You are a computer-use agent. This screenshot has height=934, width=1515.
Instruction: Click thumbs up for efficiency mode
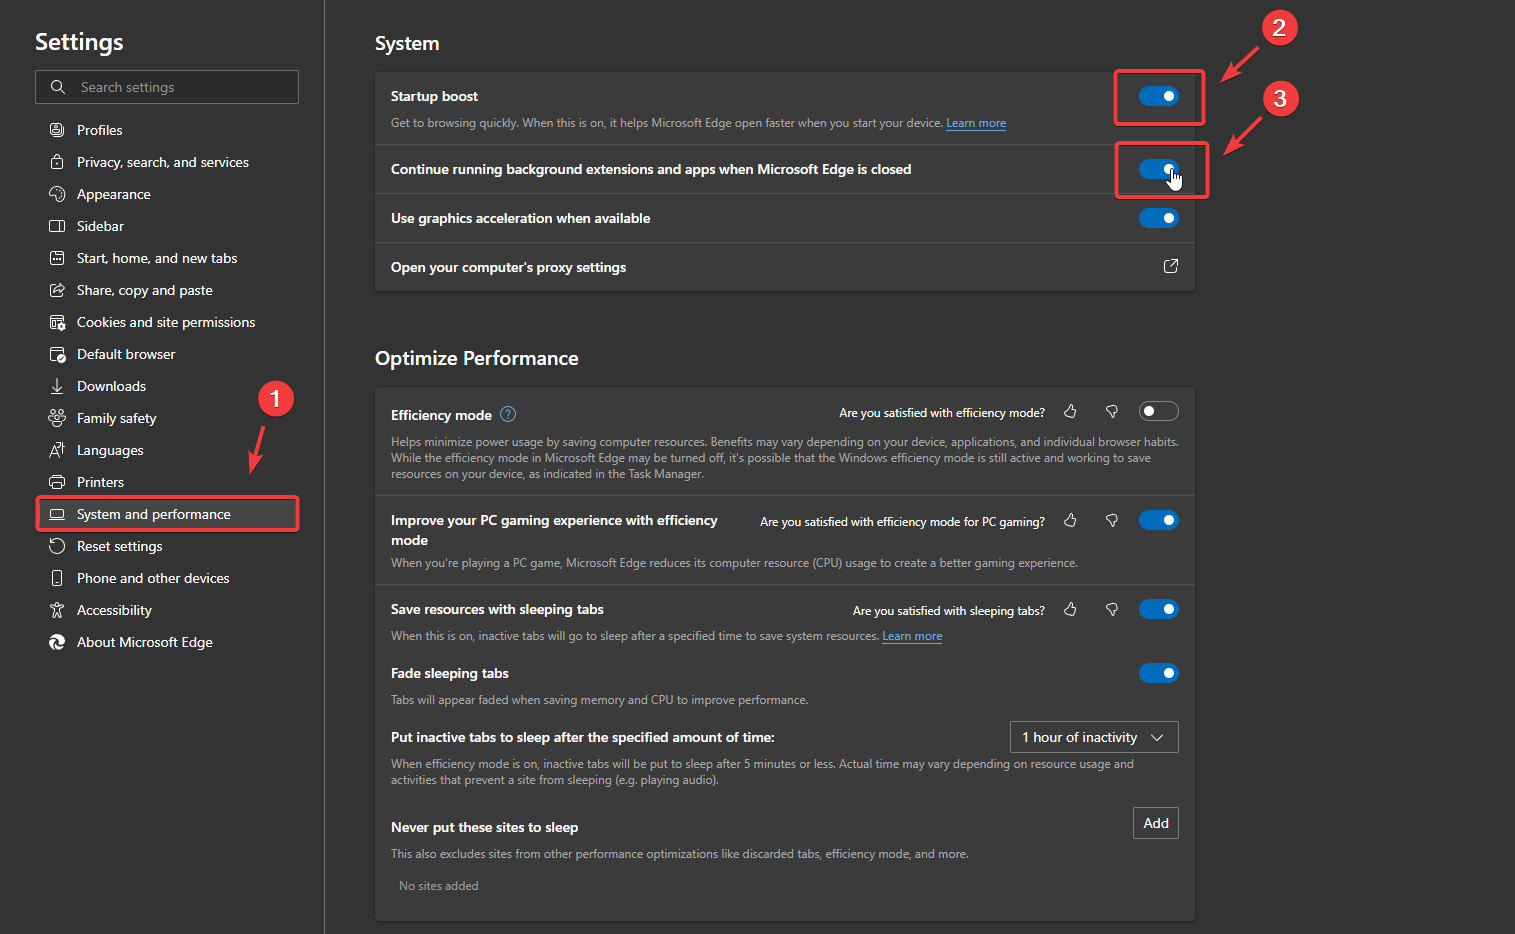click(1070, 412)
